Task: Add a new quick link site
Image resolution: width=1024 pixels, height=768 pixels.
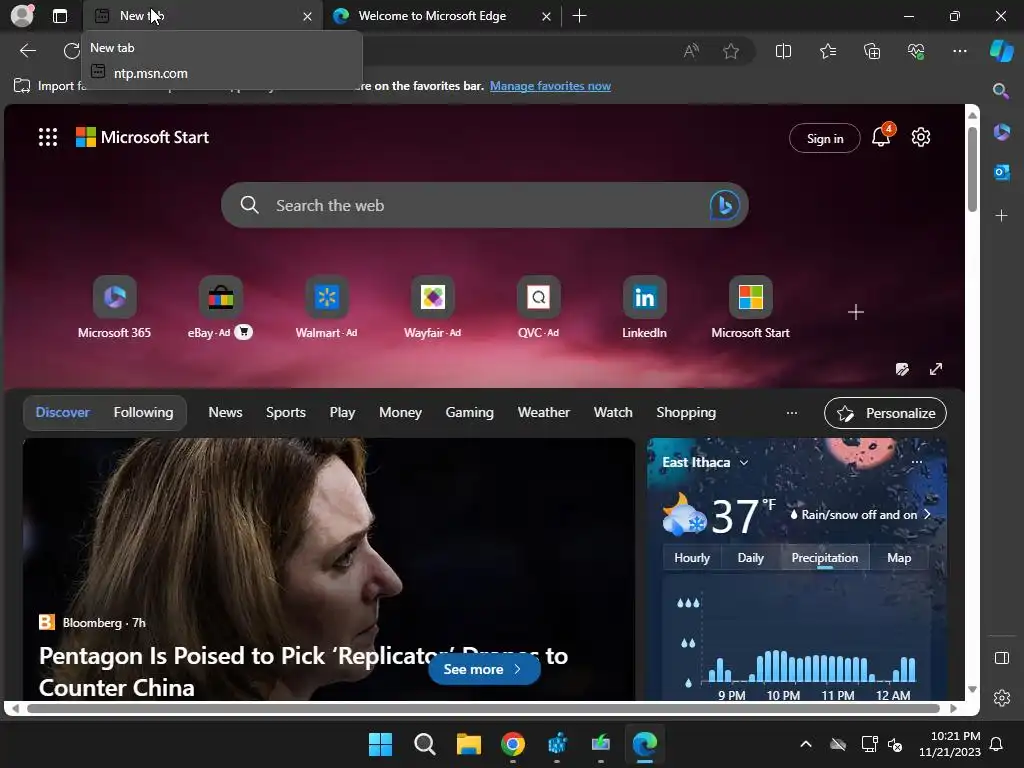Action: (x=856, y=312)
